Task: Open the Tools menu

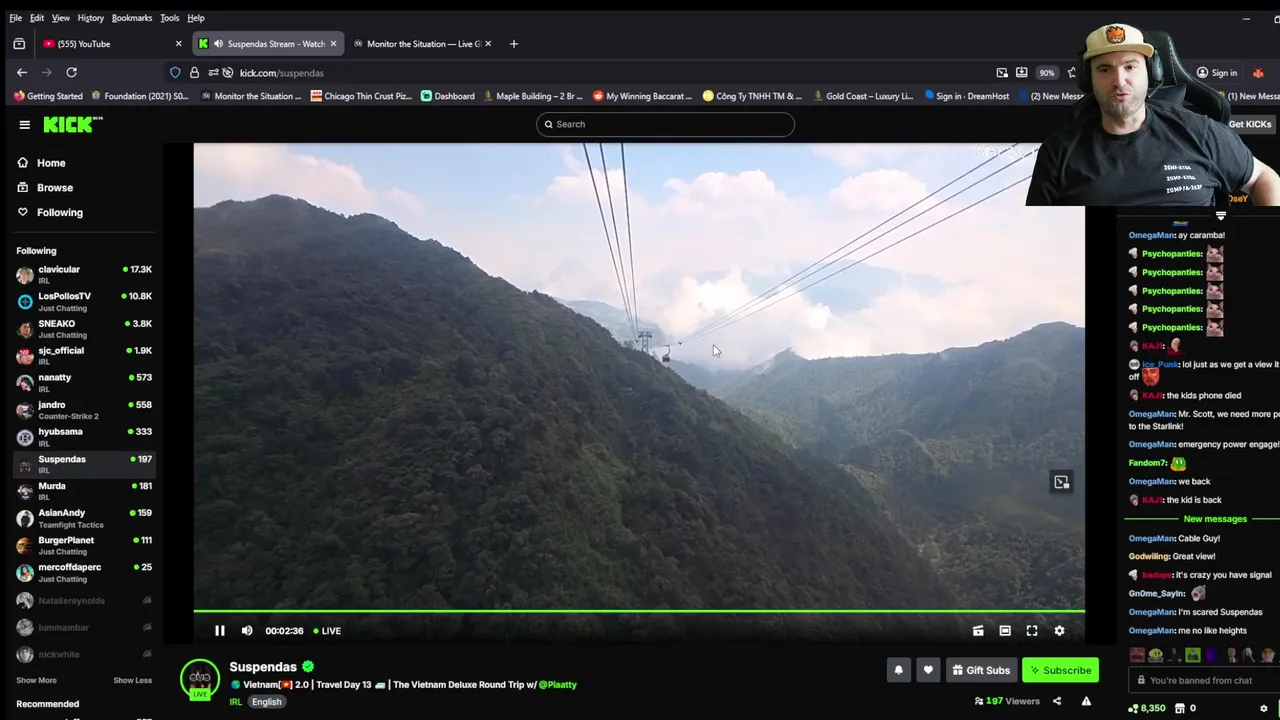Action: click(170, 18)
